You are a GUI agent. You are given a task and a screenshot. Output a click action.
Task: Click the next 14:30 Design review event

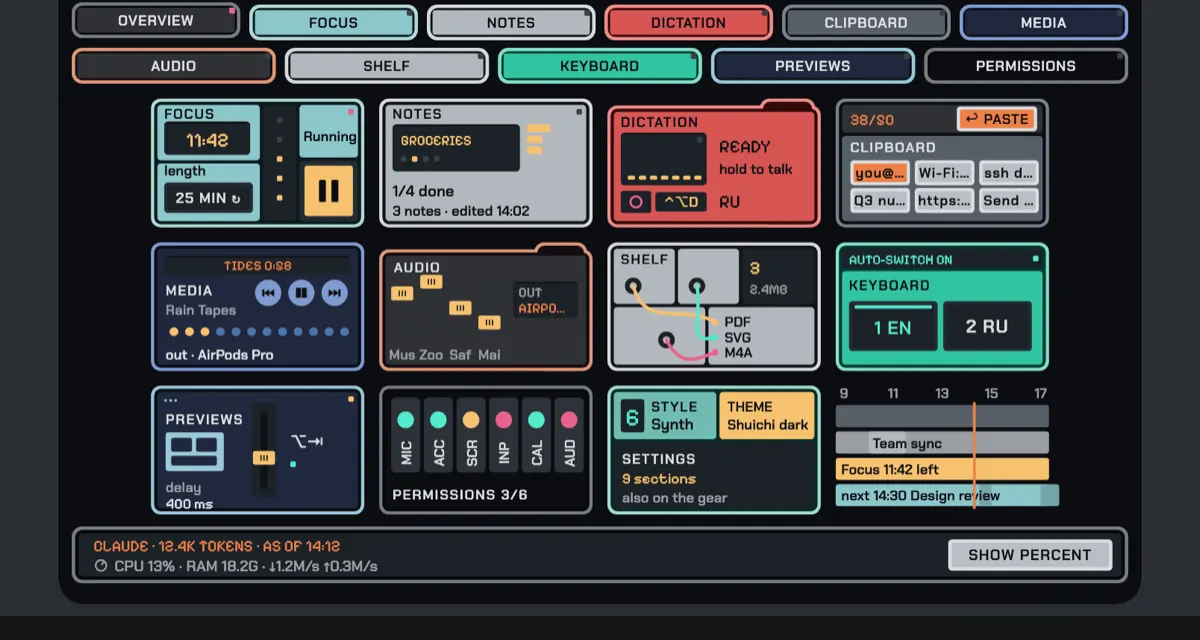[947, 495]
